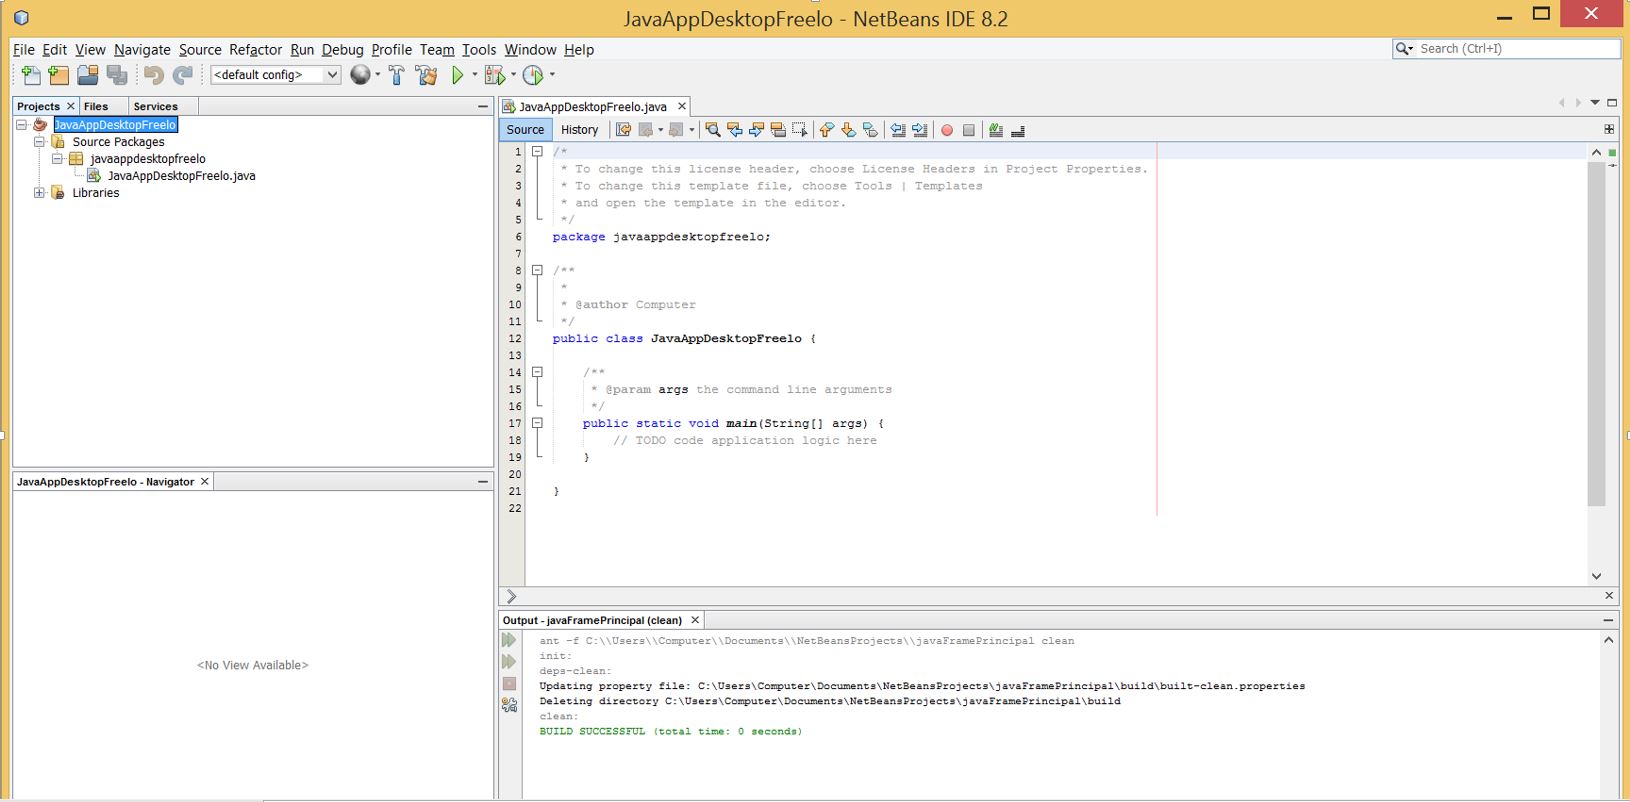Screen dimensions: 1630x802
Task: Click the Uncomment lines icon
Action: [1018, 130]
